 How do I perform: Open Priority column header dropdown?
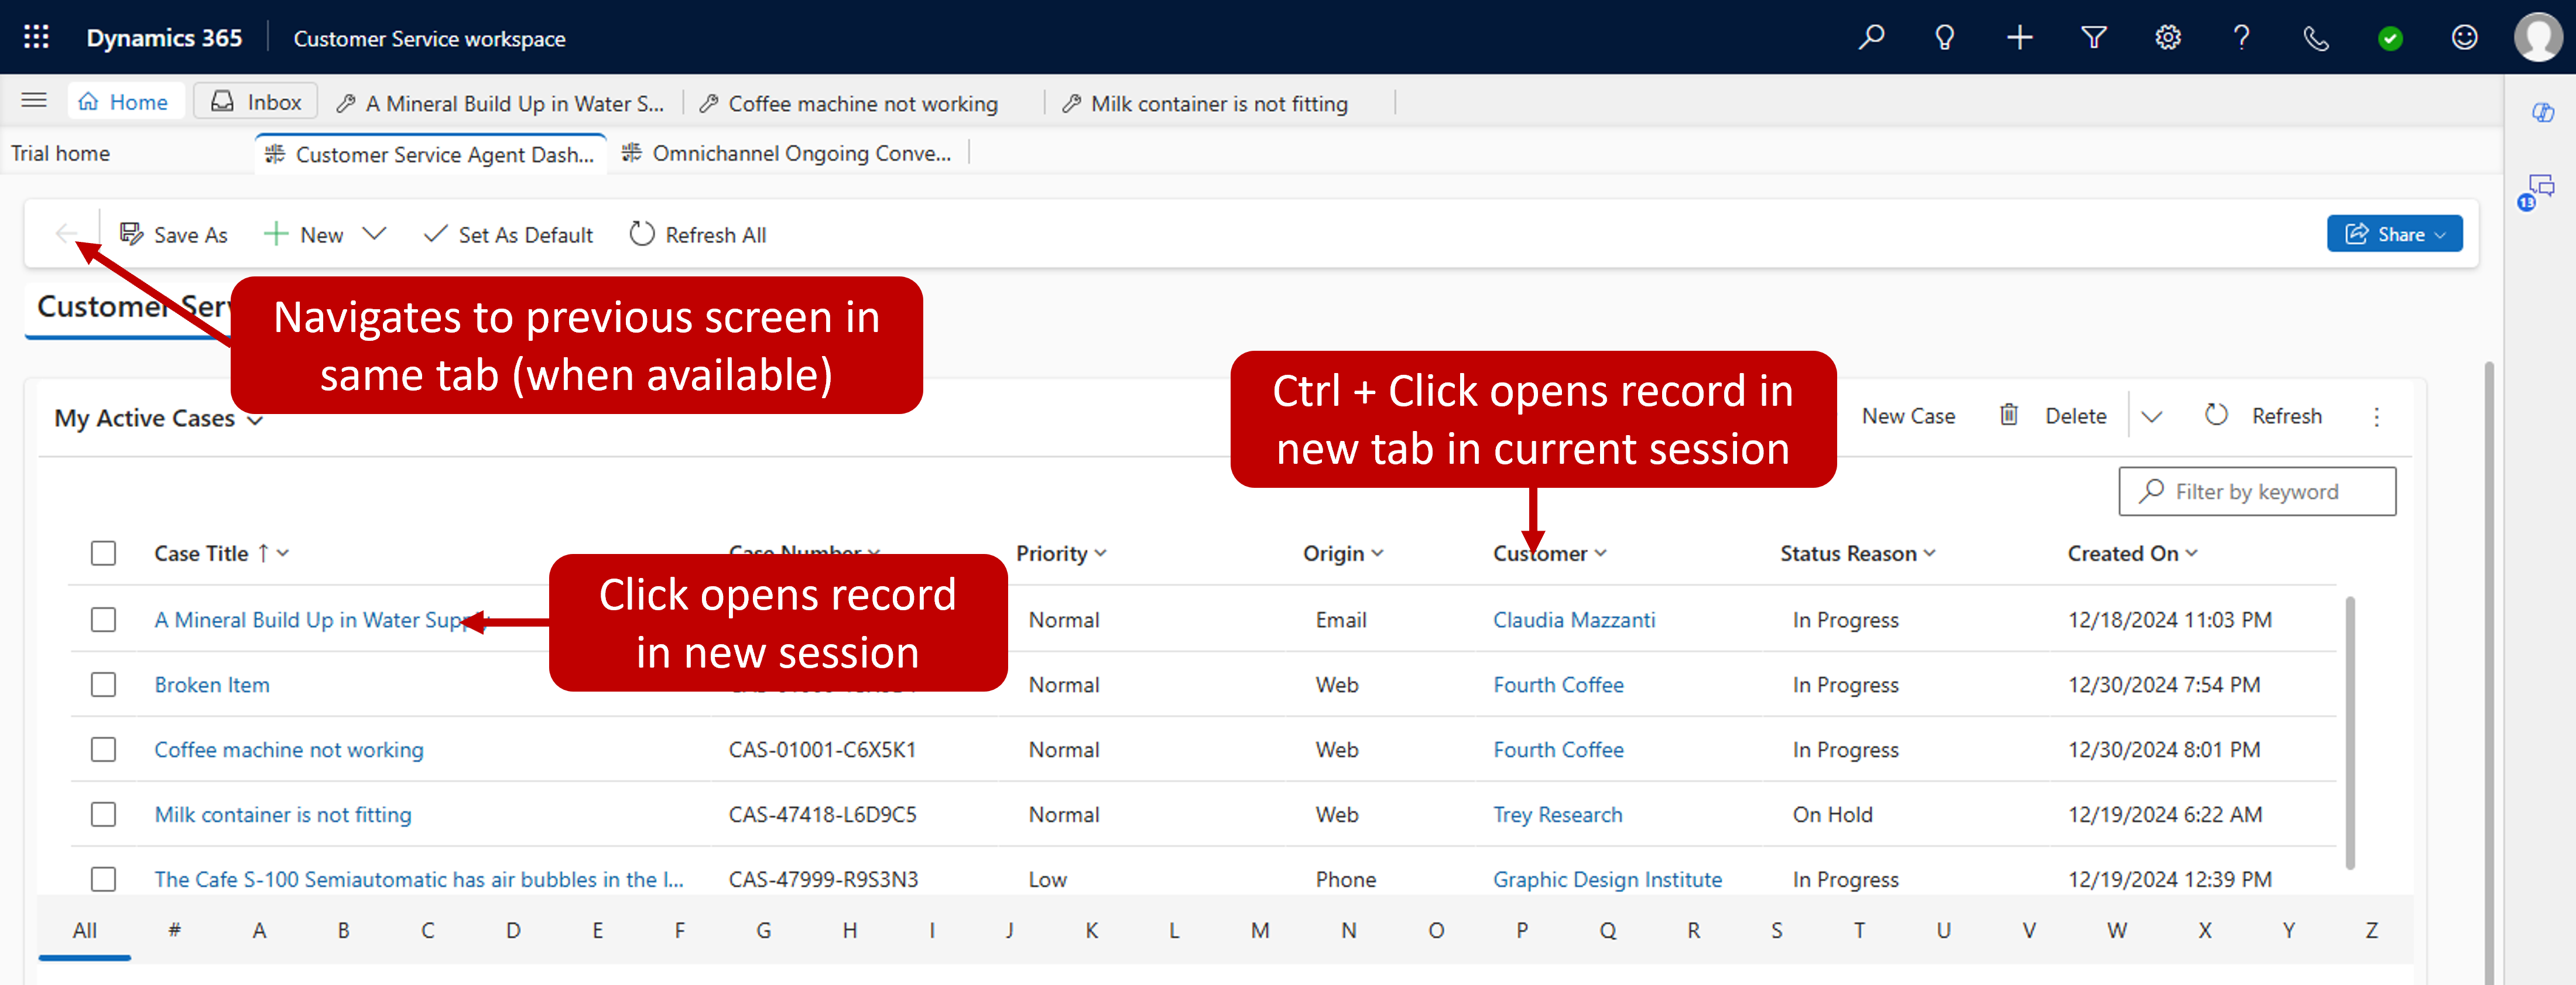1061,553
